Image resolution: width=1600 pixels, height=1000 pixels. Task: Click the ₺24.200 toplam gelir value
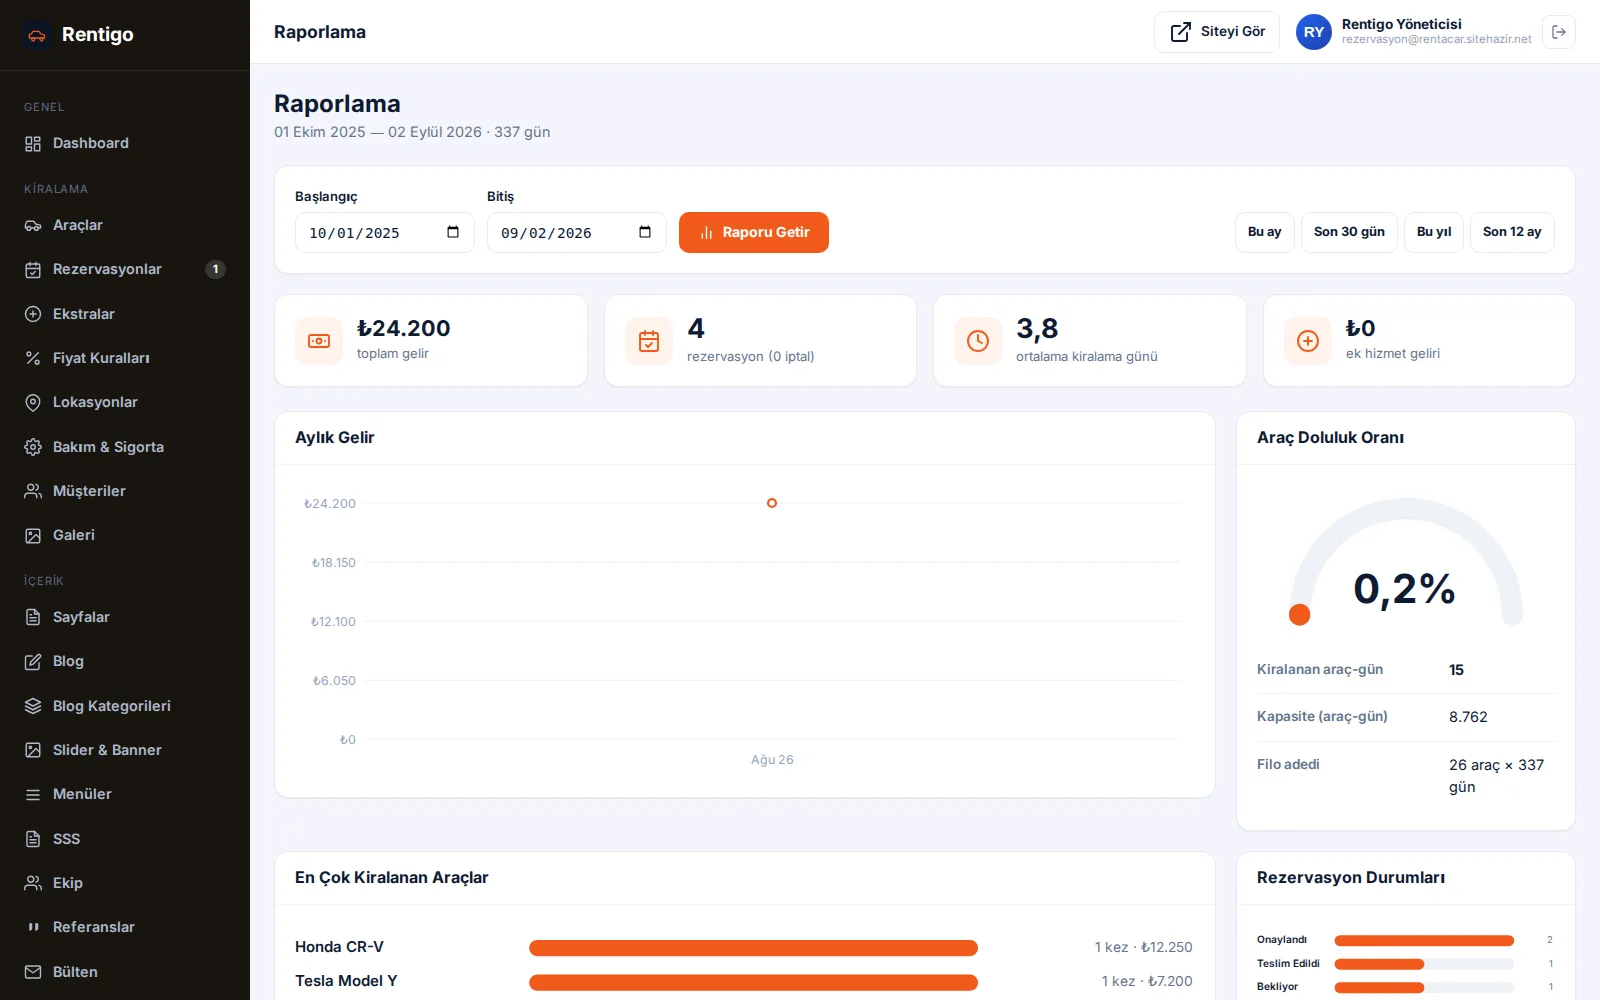[404, 328]
